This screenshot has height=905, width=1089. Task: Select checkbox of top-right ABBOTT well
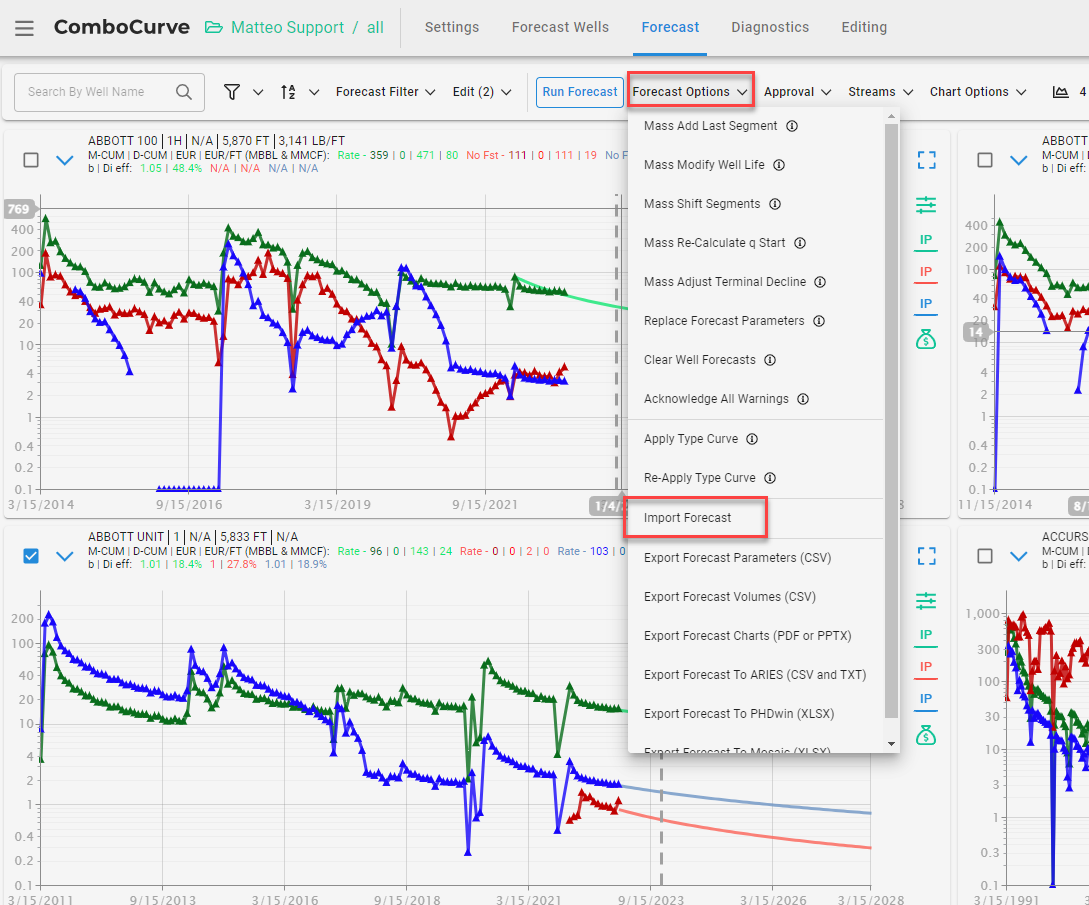pos(985,160)
